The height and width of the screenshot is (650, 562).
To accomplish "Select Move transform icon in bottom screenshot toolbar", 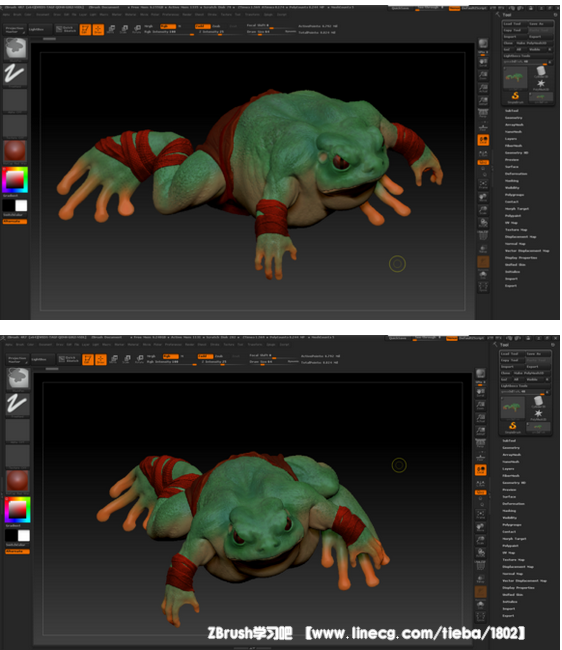I will (114, 359).
